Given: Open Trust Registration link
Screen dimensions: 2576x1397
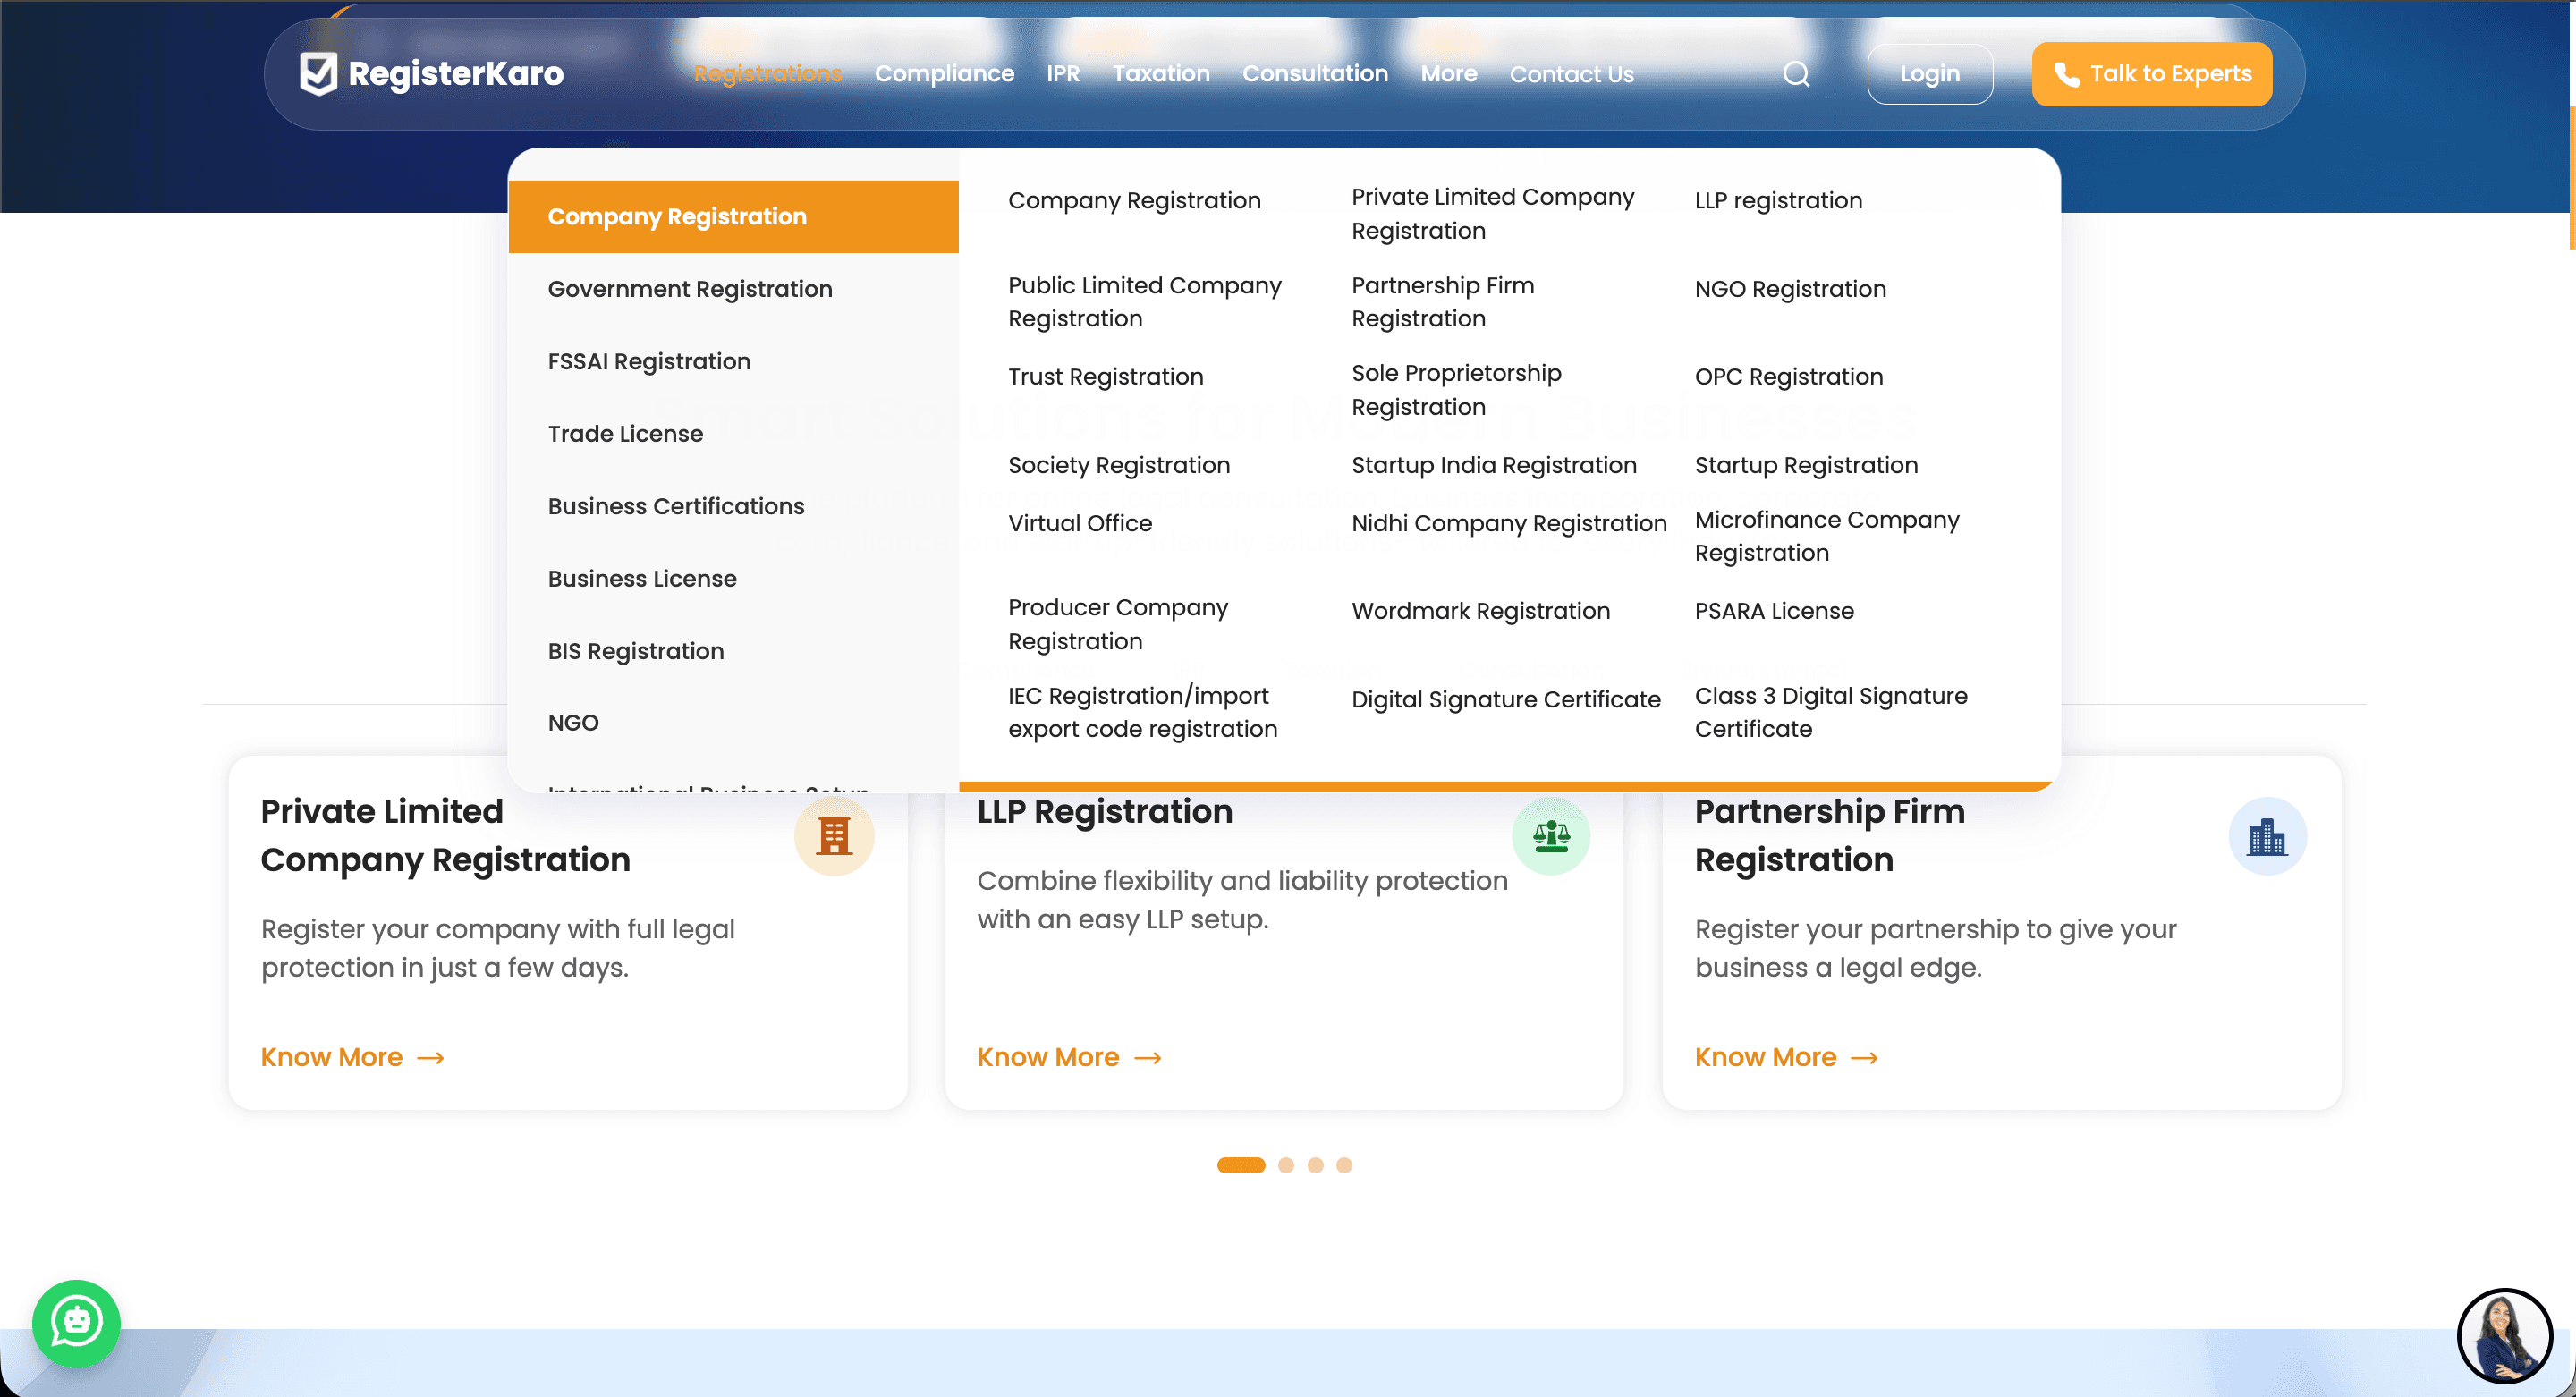Looking at the screenshot, I should (x=1105, y=377).
